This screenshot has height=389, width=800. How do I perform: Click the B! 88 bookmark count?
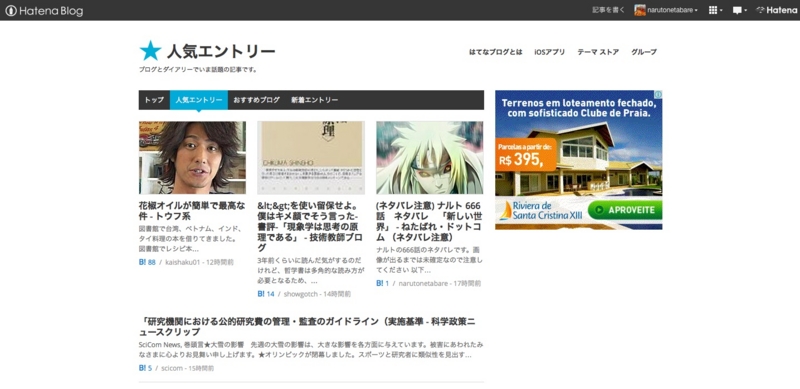click(x=147, y=262)
